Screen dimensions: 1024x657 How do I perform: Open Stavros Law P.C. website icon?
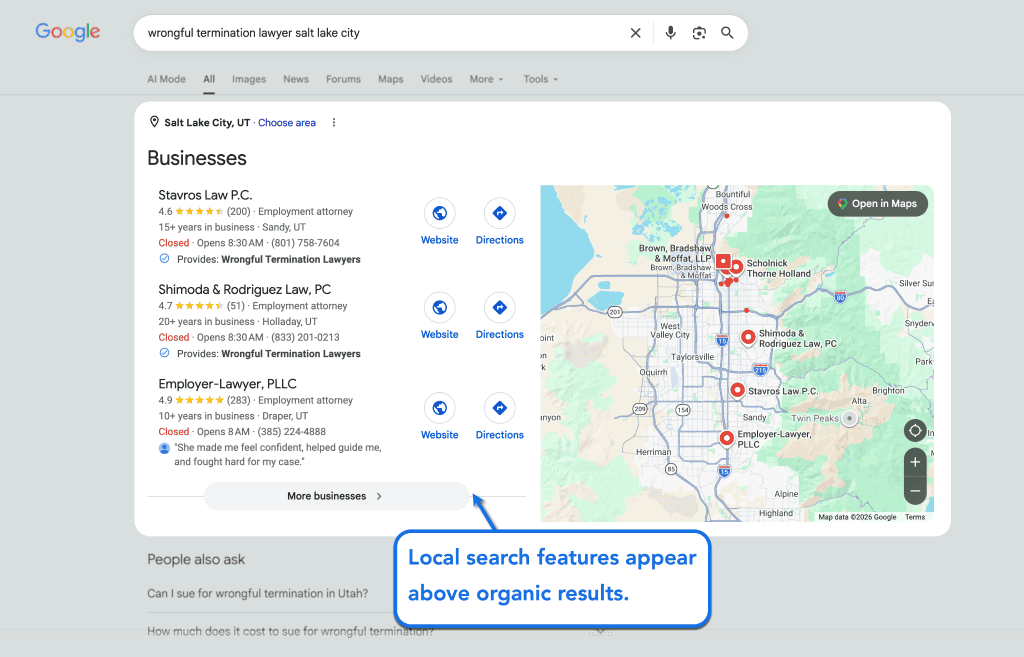(440, 213)
